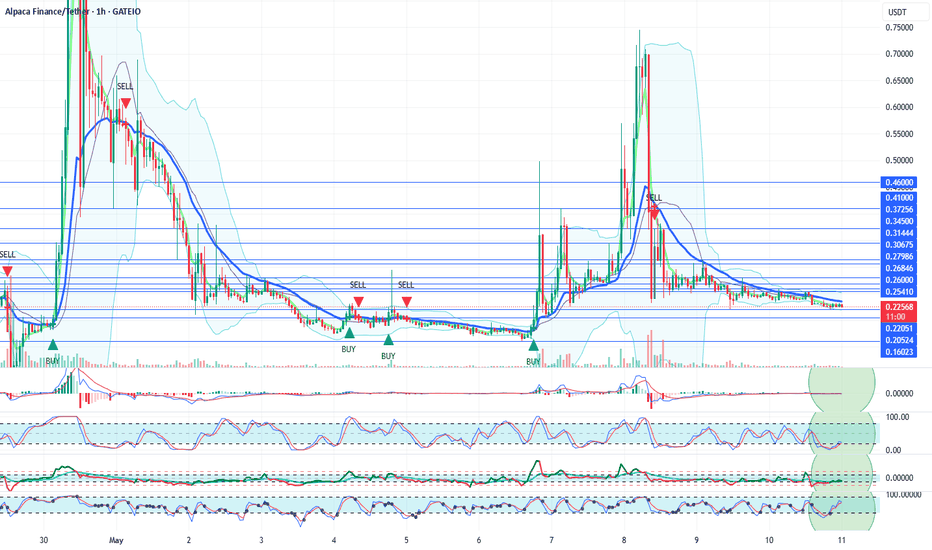Image resolution: width=932 pixels, height=550 pixels.
Task: Click the SELL arrow at chart's left edge
Action: click(7, 271)
